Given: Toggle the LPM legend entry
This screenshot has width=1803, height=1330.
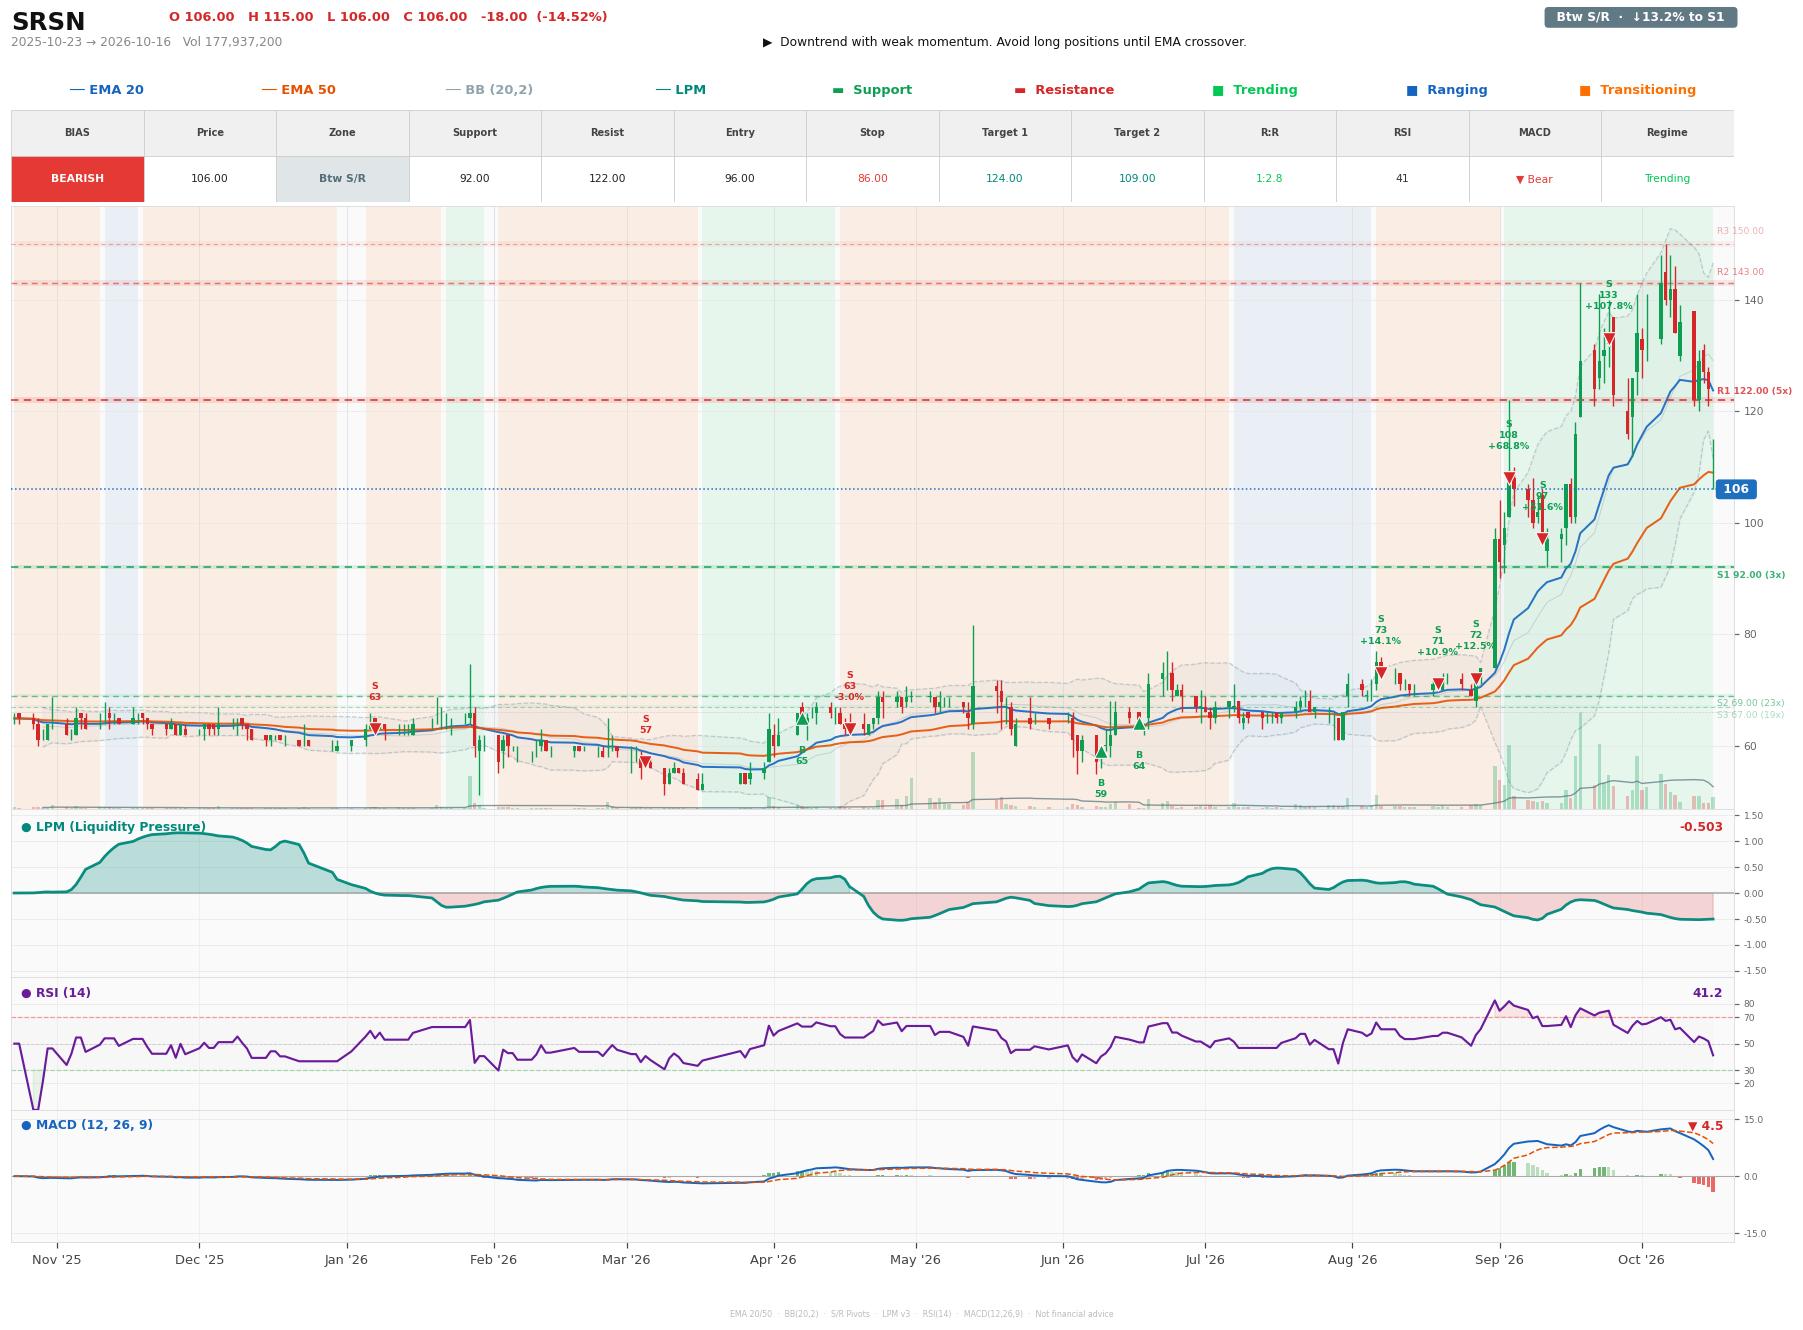Looking at the screenshot, I should click(680, 90).
